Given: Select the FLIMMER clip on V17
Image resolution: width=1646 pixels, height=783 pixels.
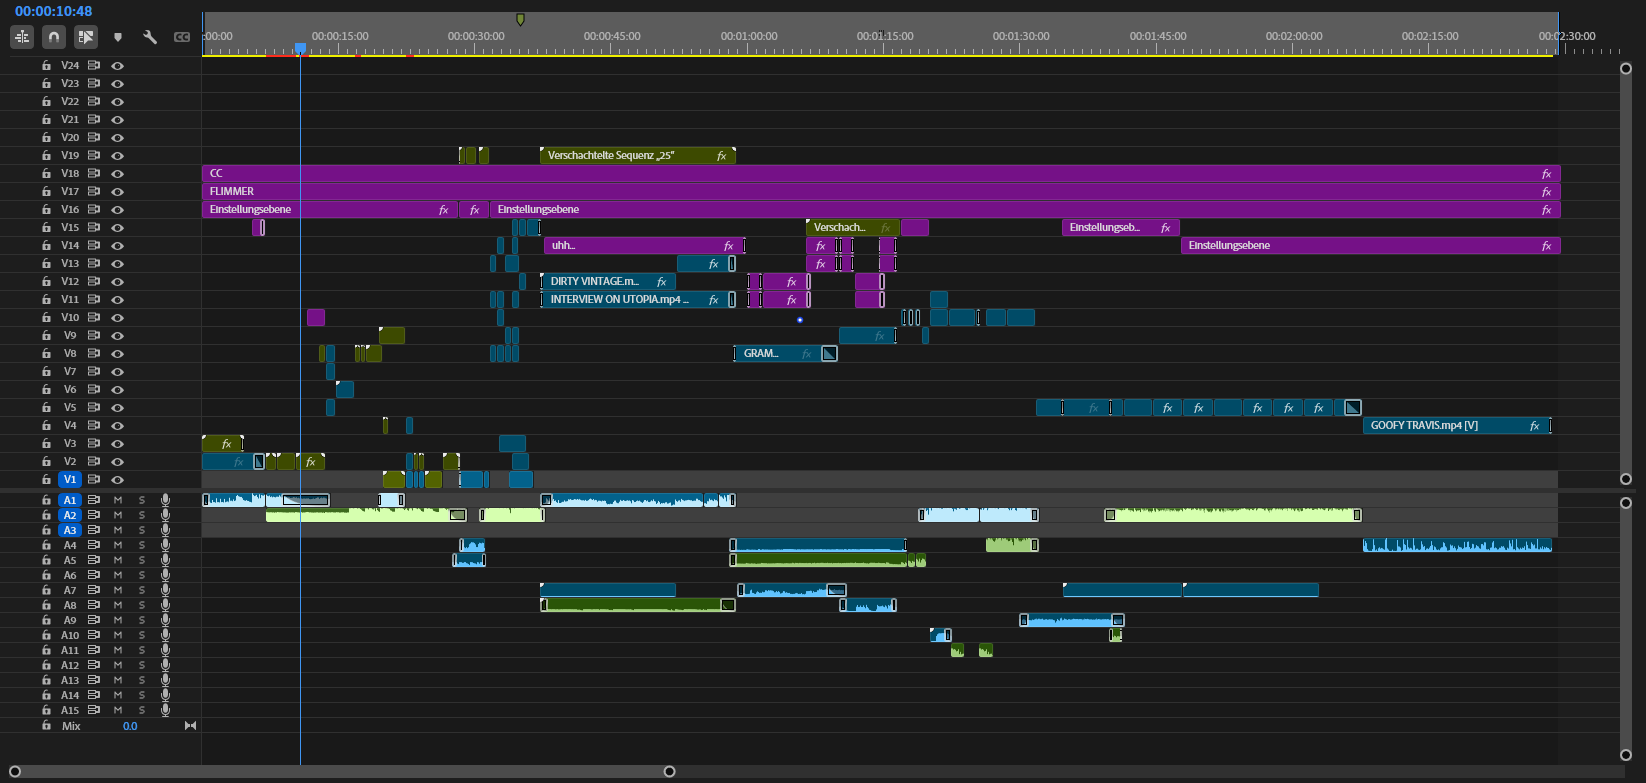Looking at the screenshot, I should coord(881,191).
